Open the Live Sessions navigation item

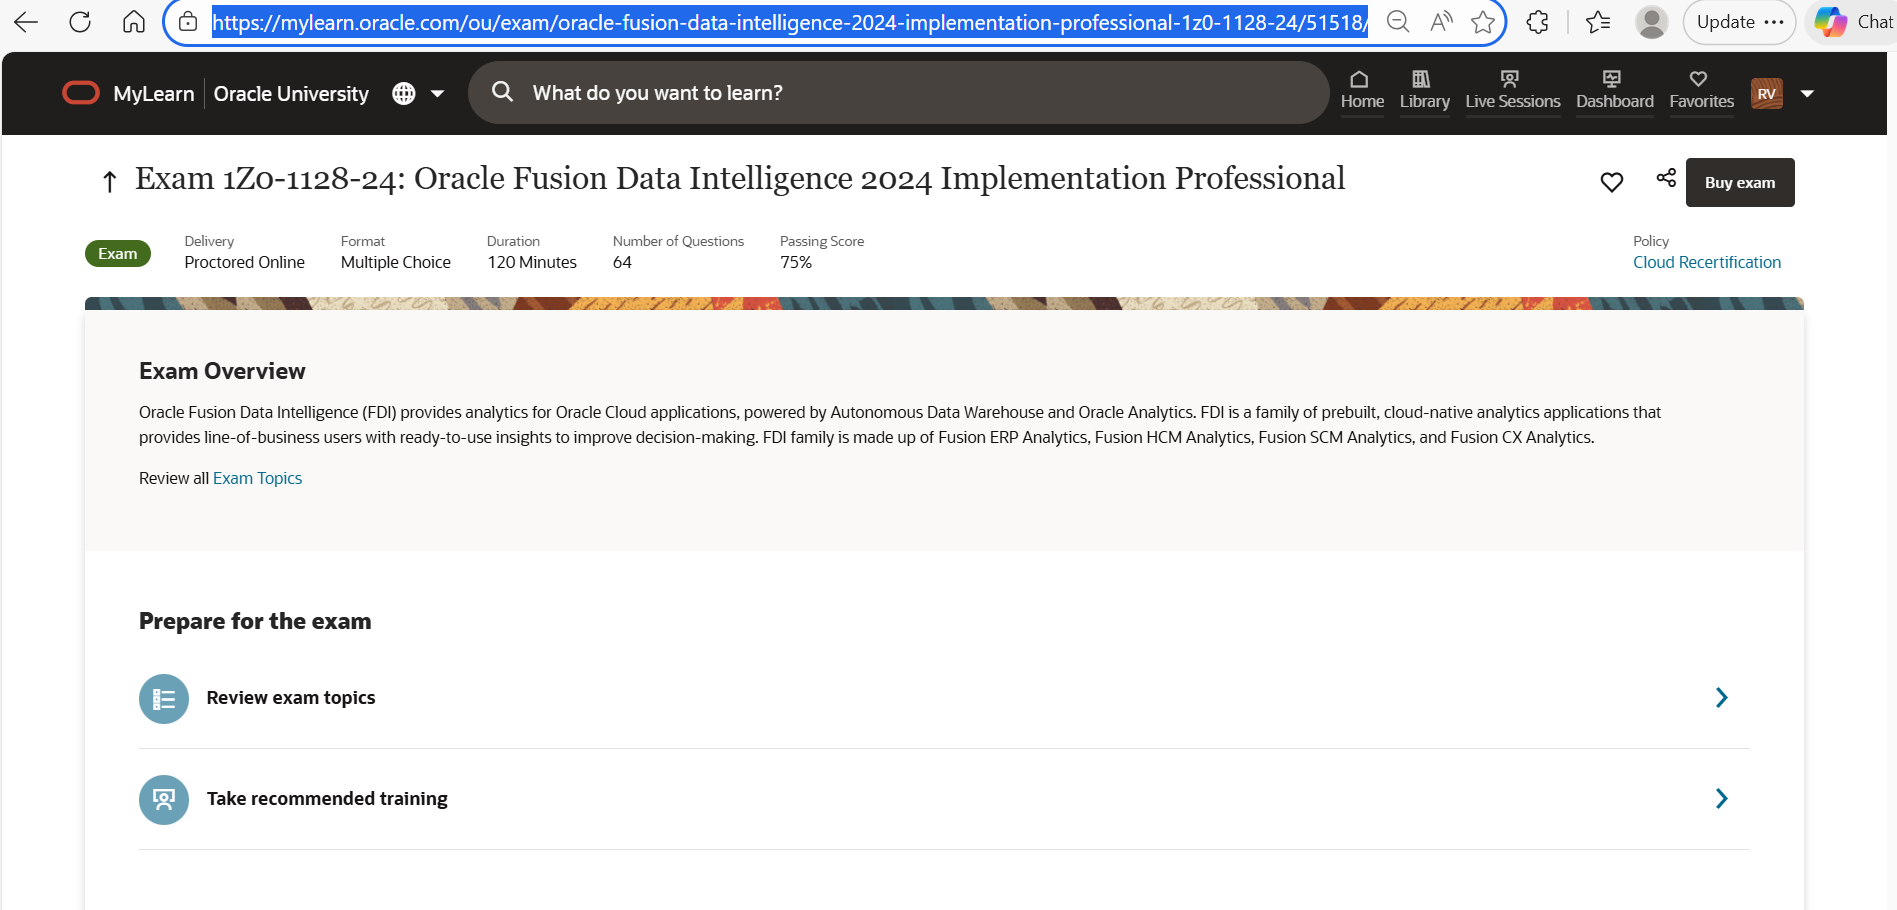[1512, 90]
